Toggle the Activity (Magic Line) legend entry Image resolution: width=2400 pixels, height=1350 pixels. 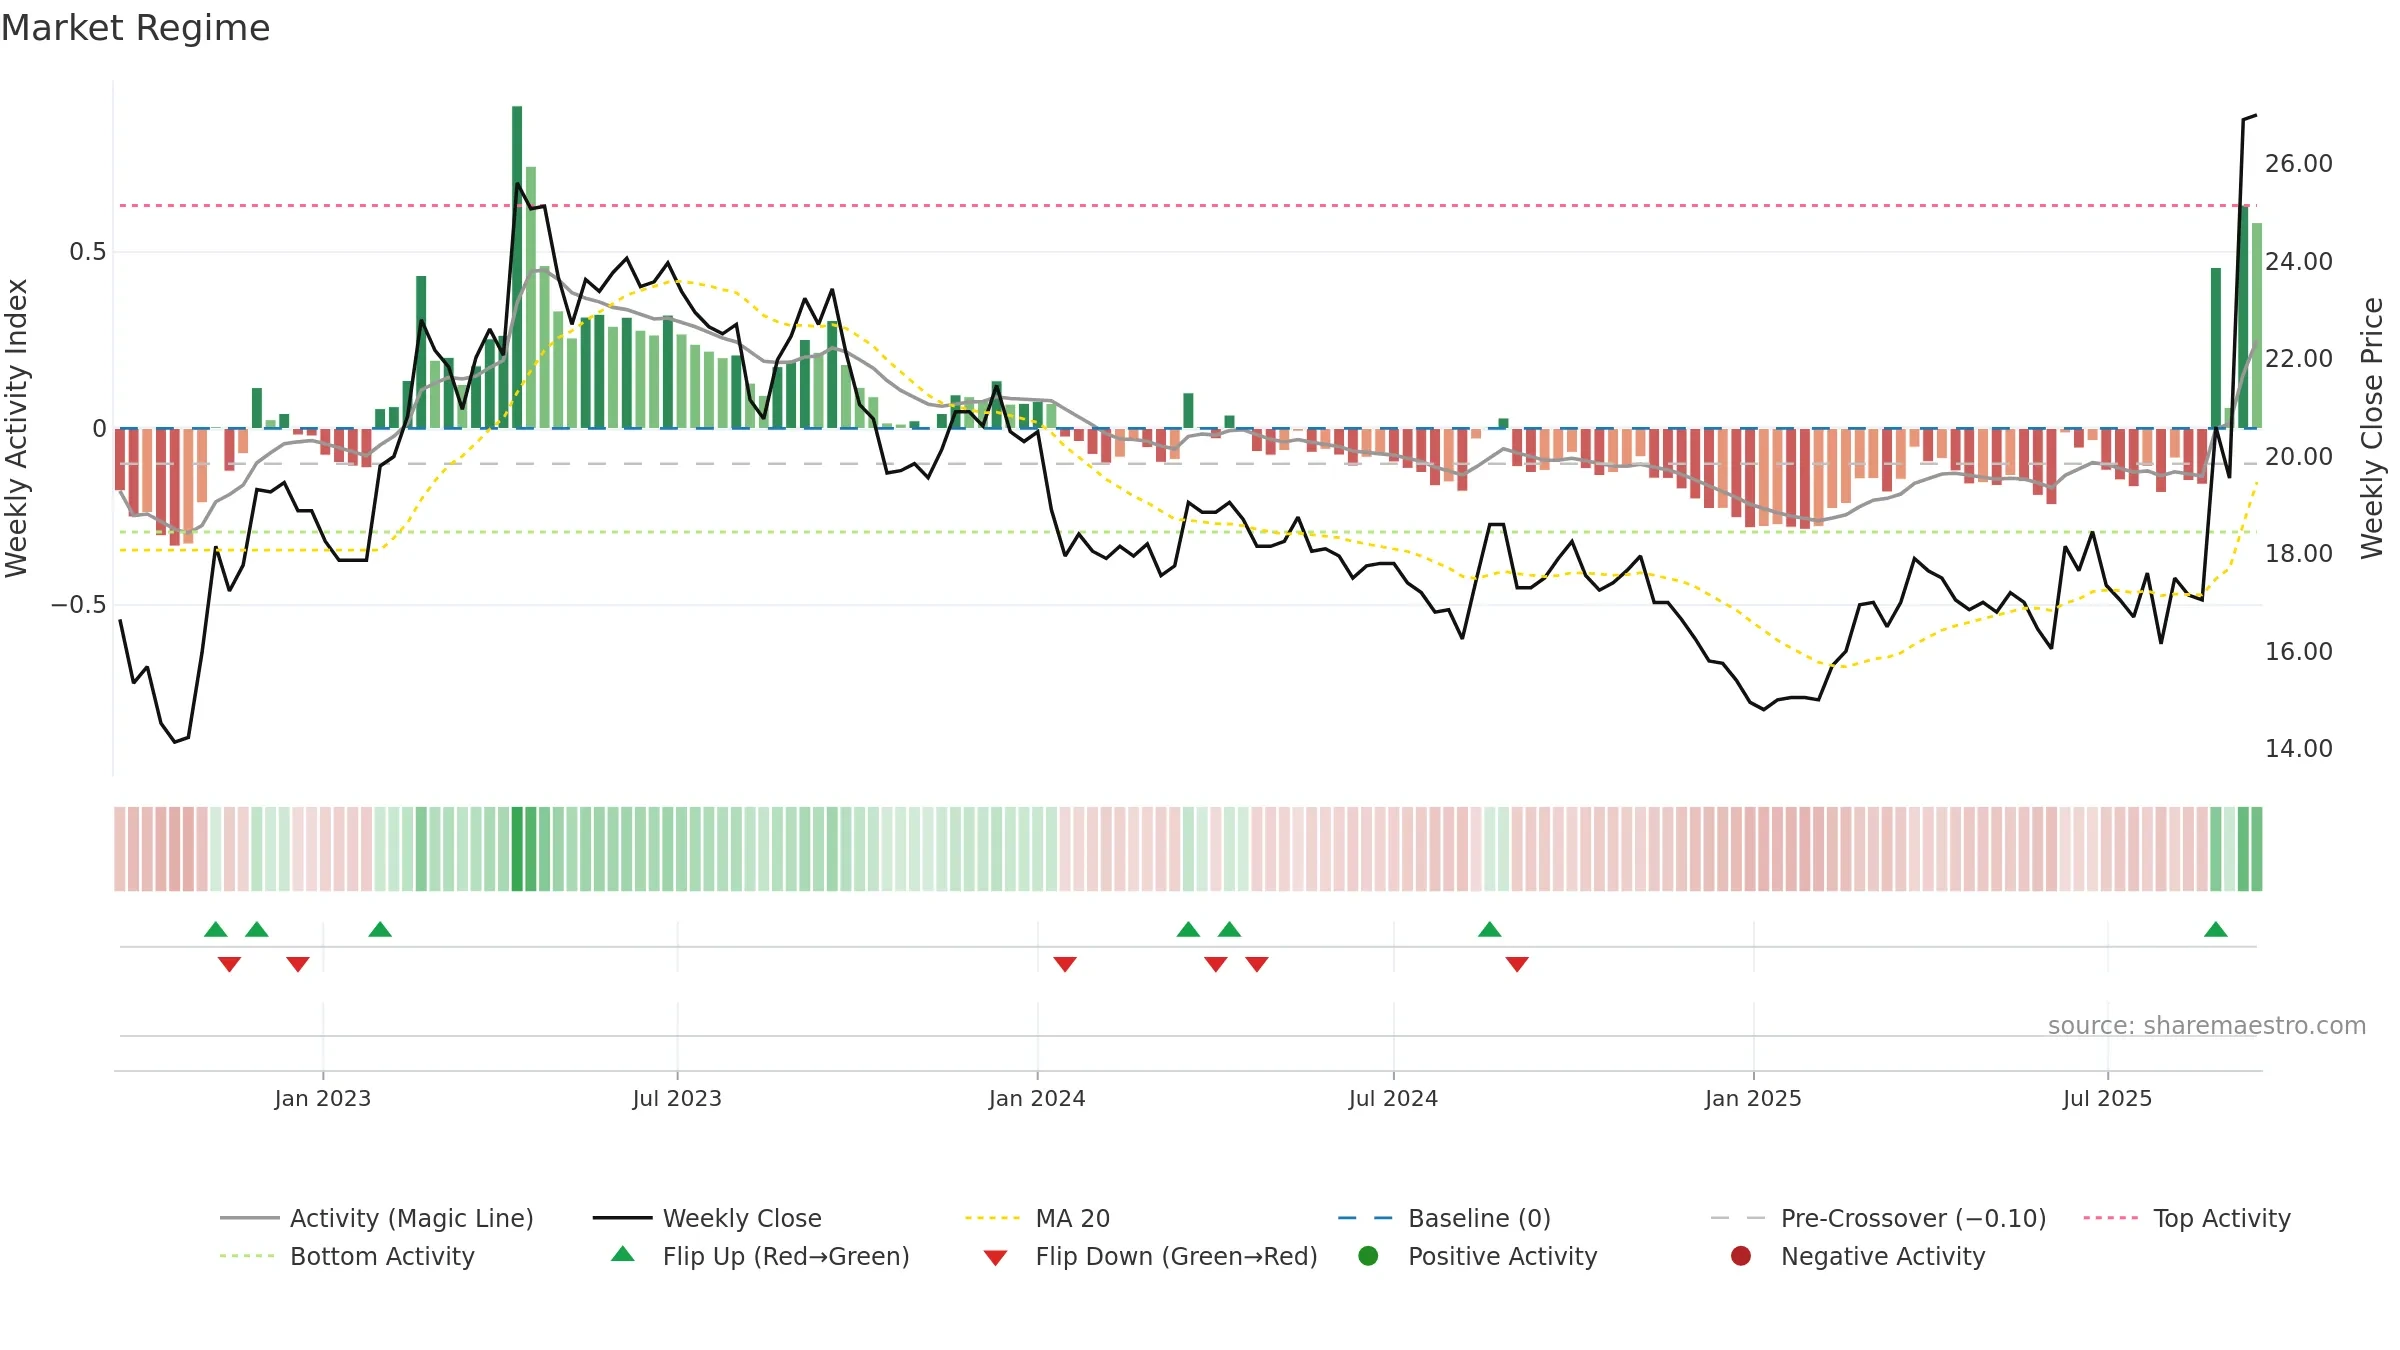pos(377,1218)
